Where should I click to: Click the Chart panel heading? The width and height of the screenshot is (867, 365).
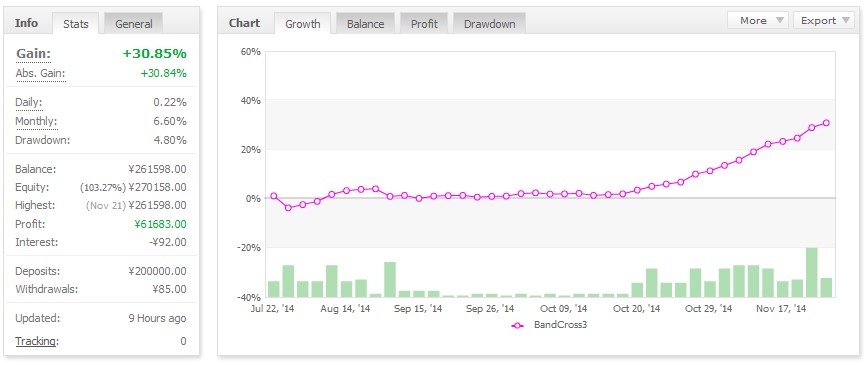click(x=244, y=23)
